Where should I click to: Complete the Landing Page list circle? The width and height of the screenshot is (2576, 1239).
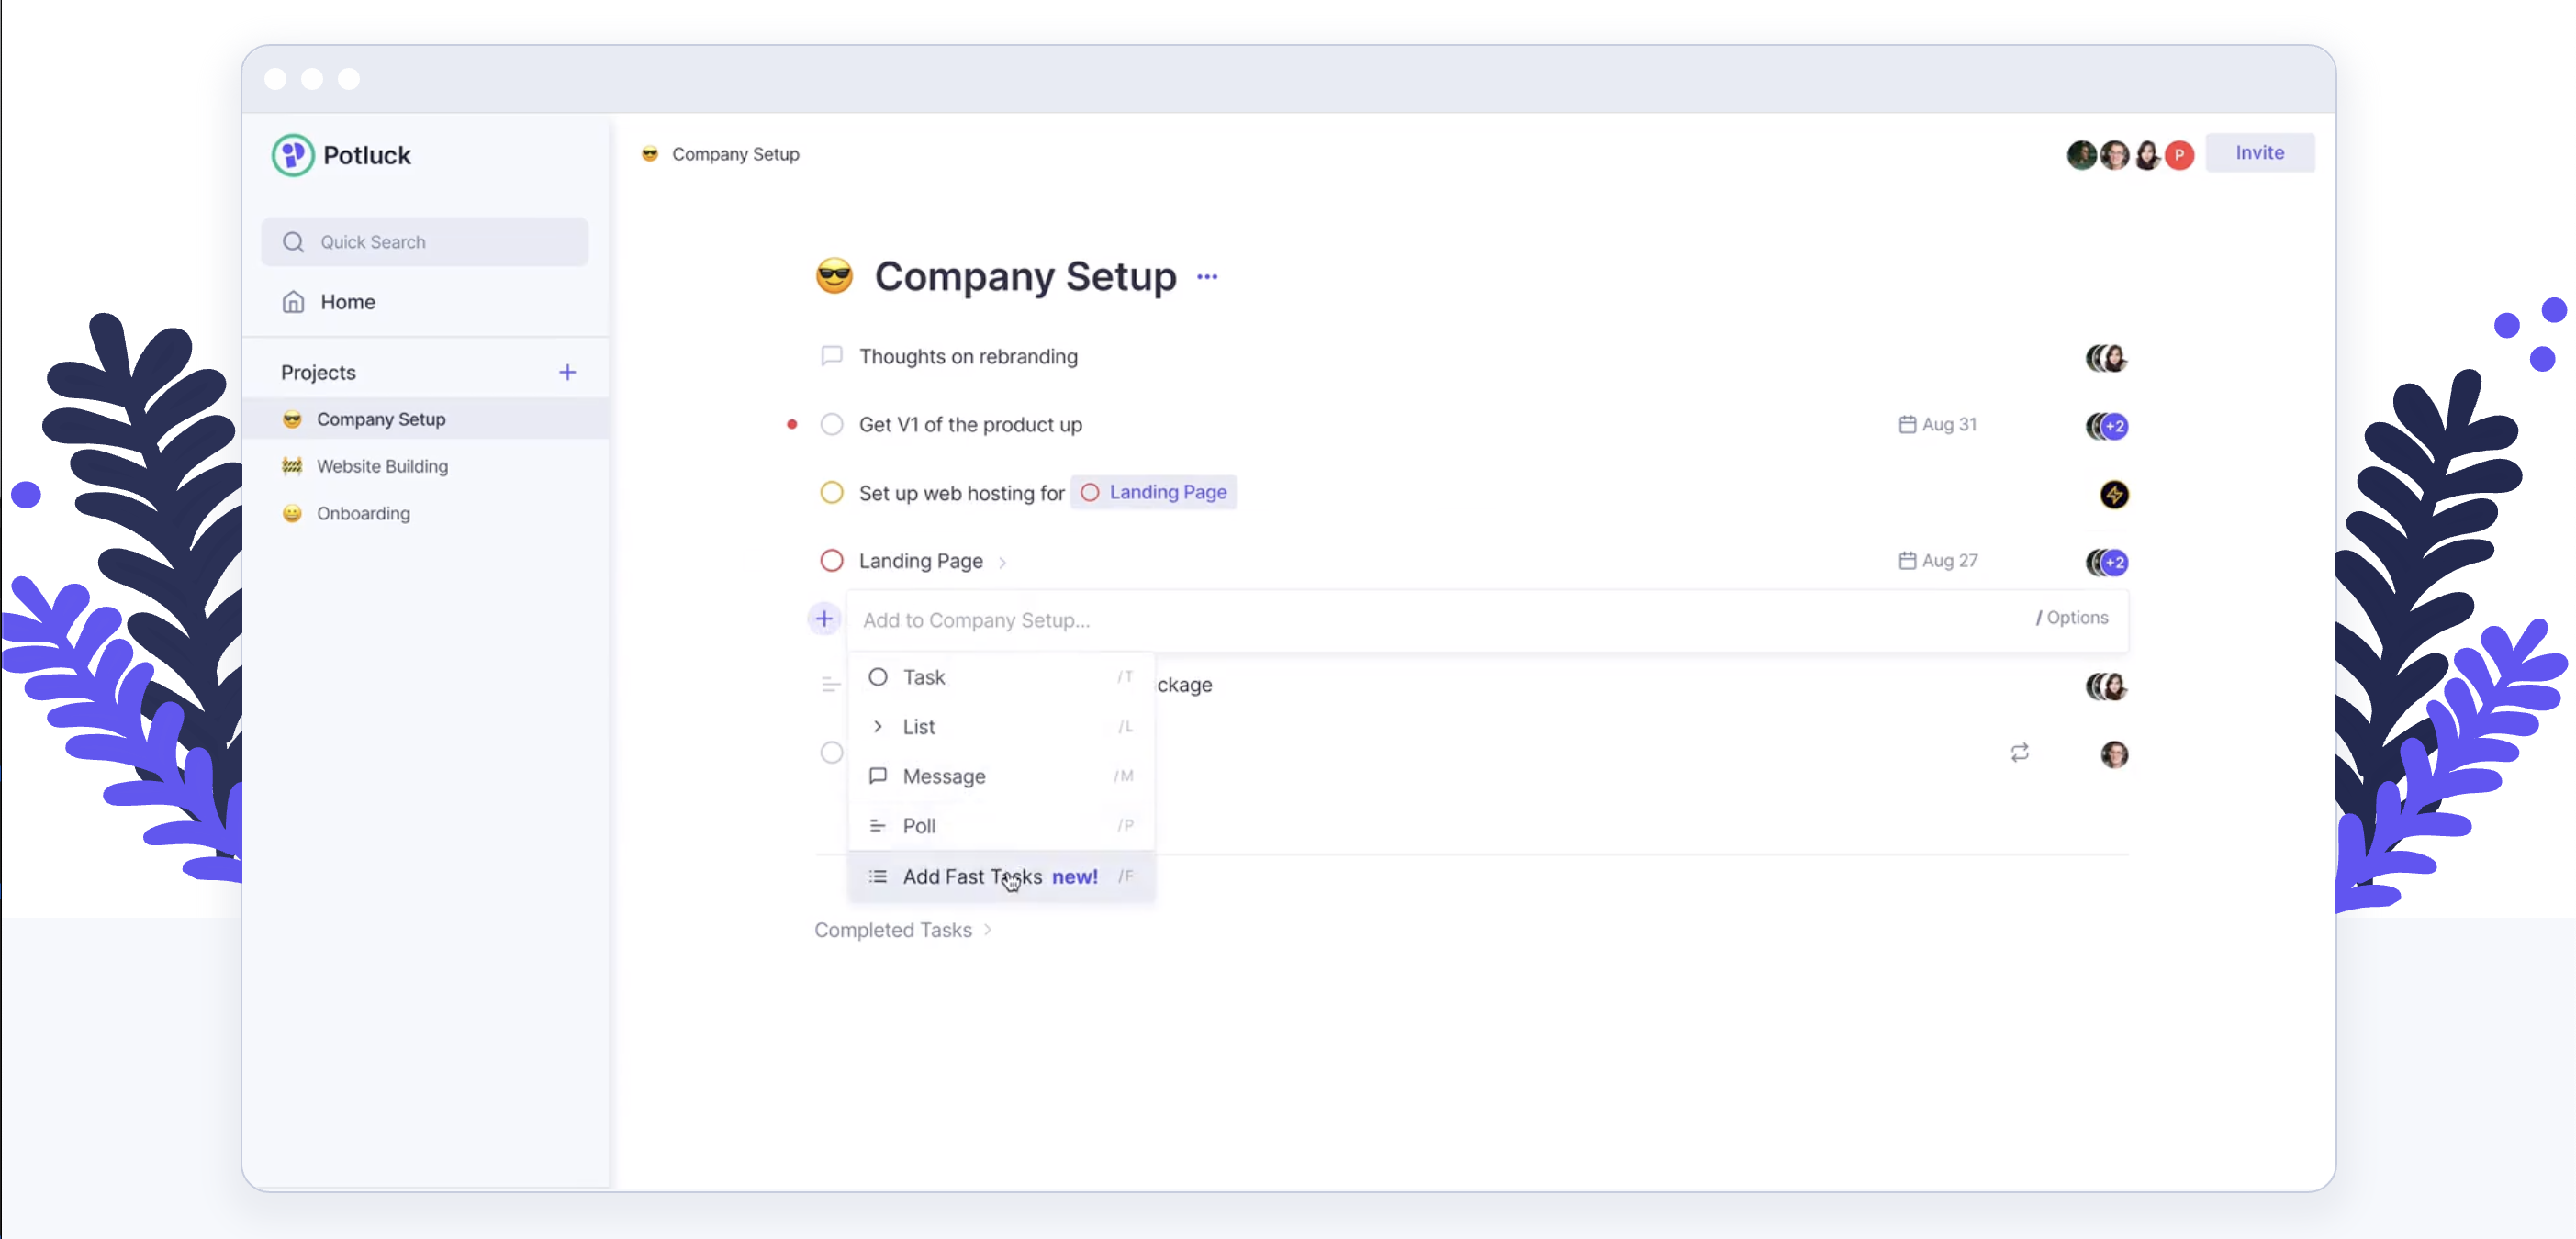[x=831, y=560]
